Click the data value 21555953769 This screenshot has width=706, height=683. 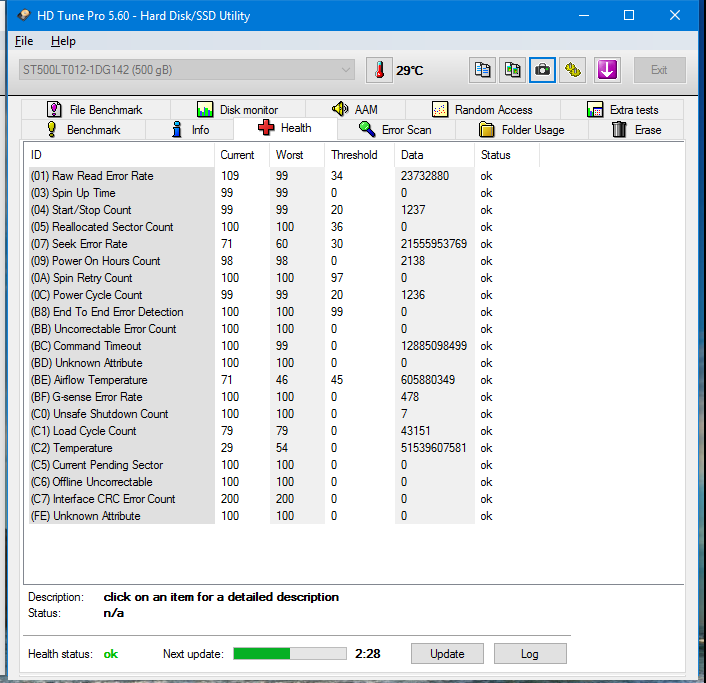point(434,244)
